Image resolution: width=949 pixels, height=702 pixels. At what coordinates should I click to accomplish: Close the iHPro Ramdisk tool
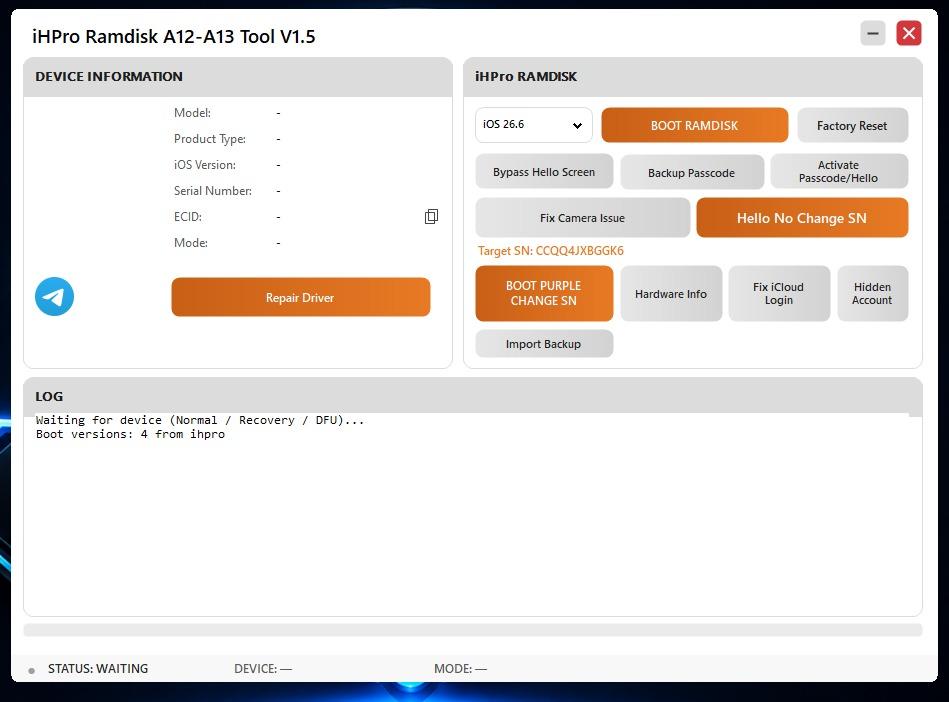(x=909, y=33)
